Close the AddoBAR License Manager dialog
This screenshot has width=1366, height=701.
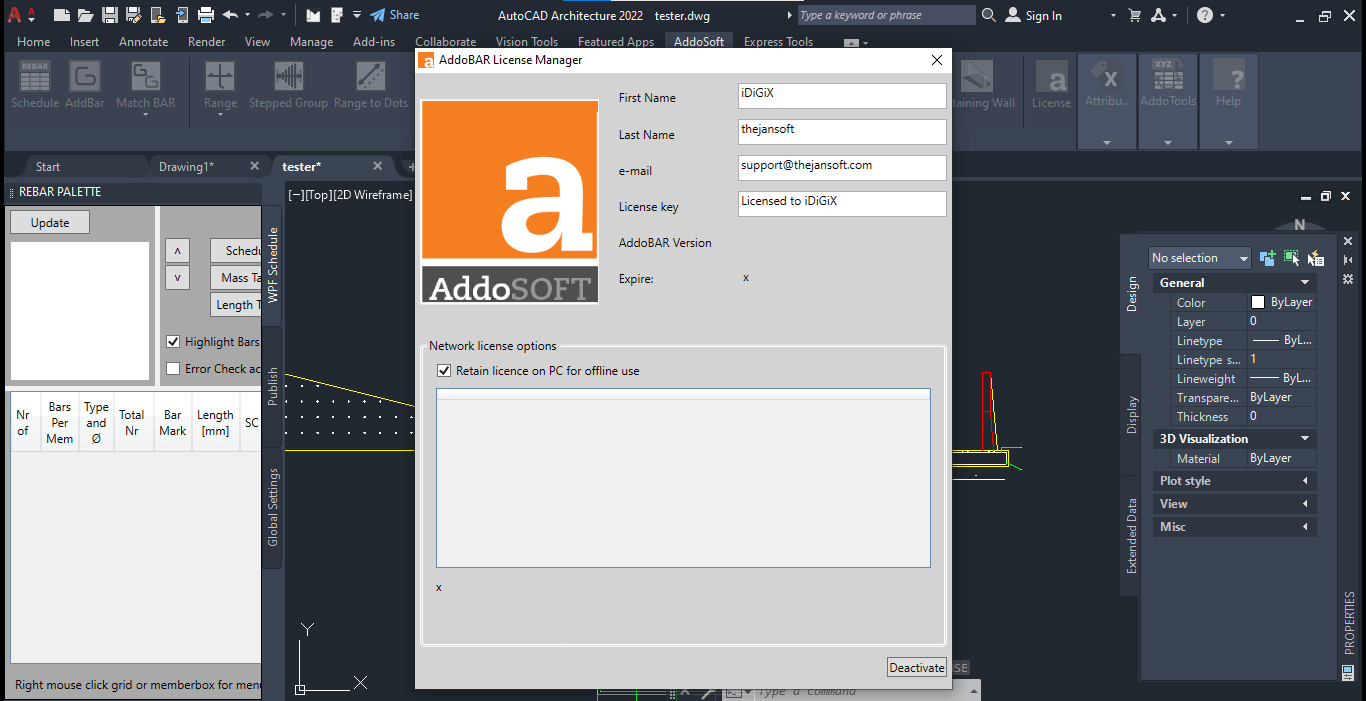pyautogui.click(x=937, y=60)
